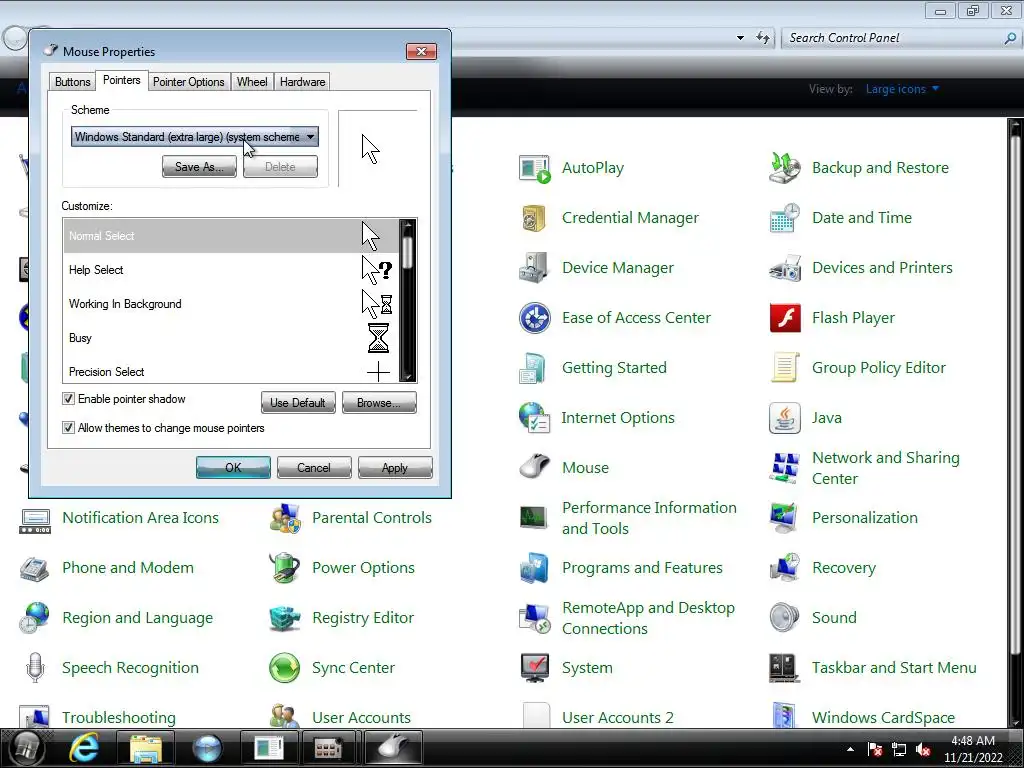Open the Power Options icon
1024x768 pixels.
(285, 568)
